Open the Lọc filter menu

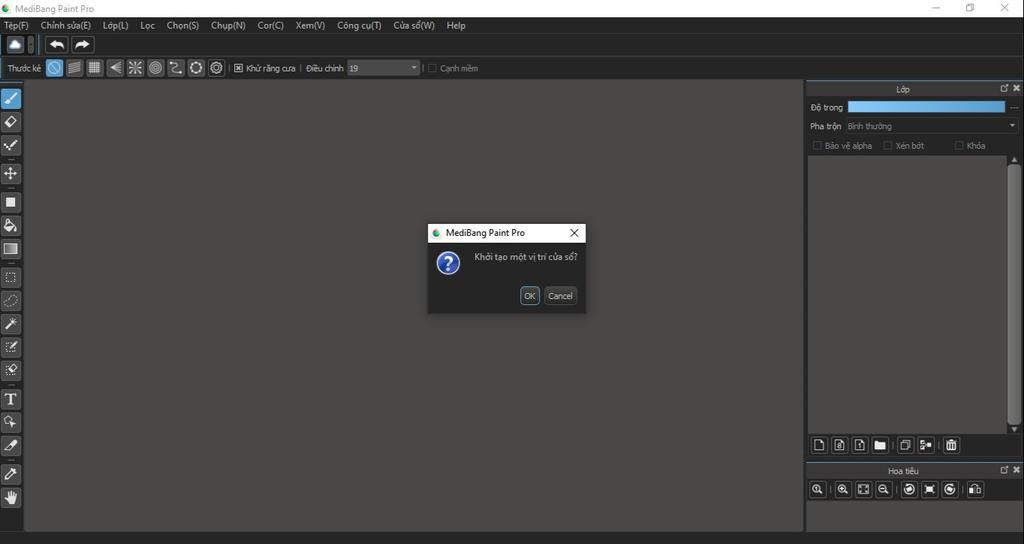tap(148, 25)
